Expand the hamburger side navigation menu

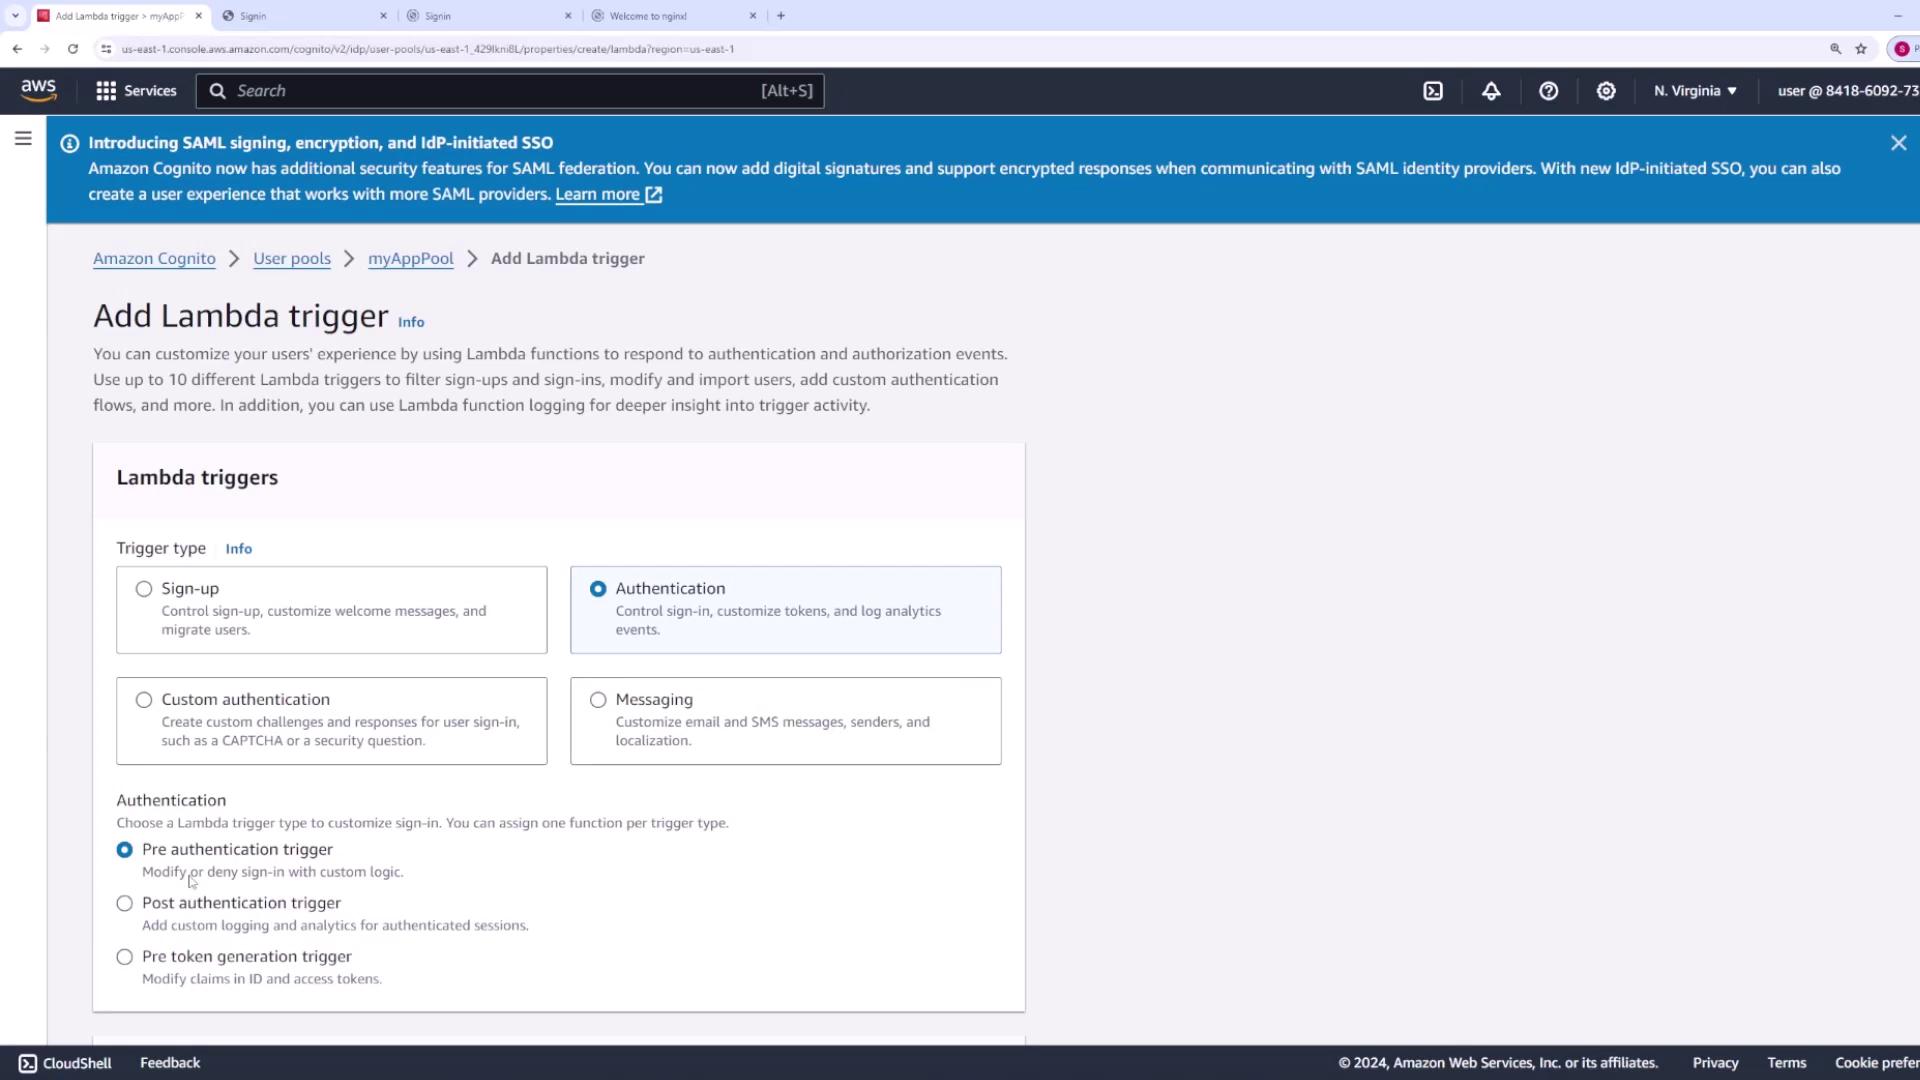coord(23,139)
